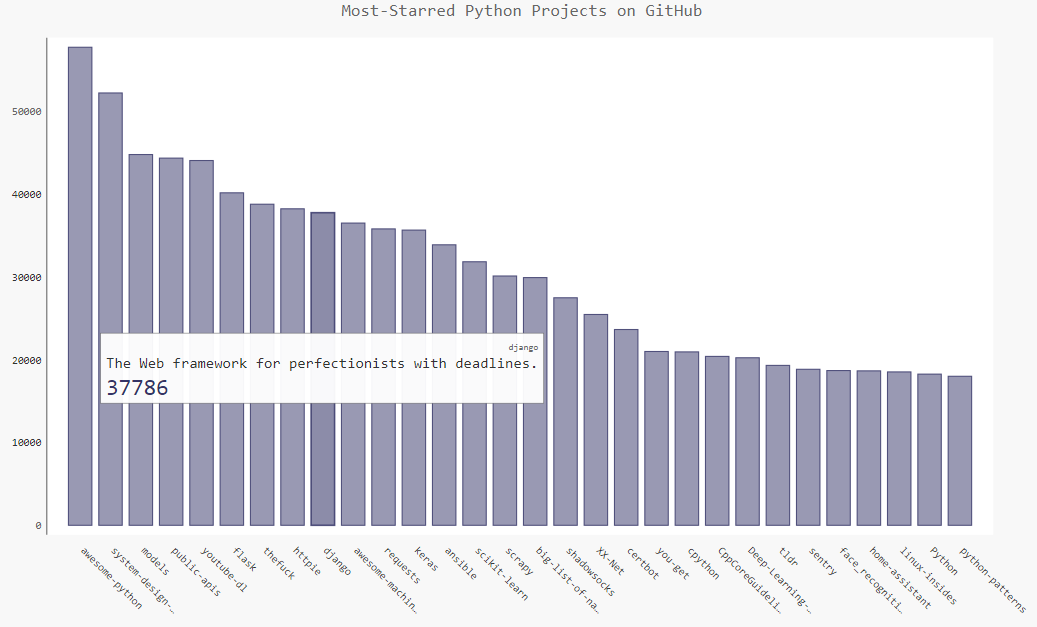Click the awesome-python bar

80,286
